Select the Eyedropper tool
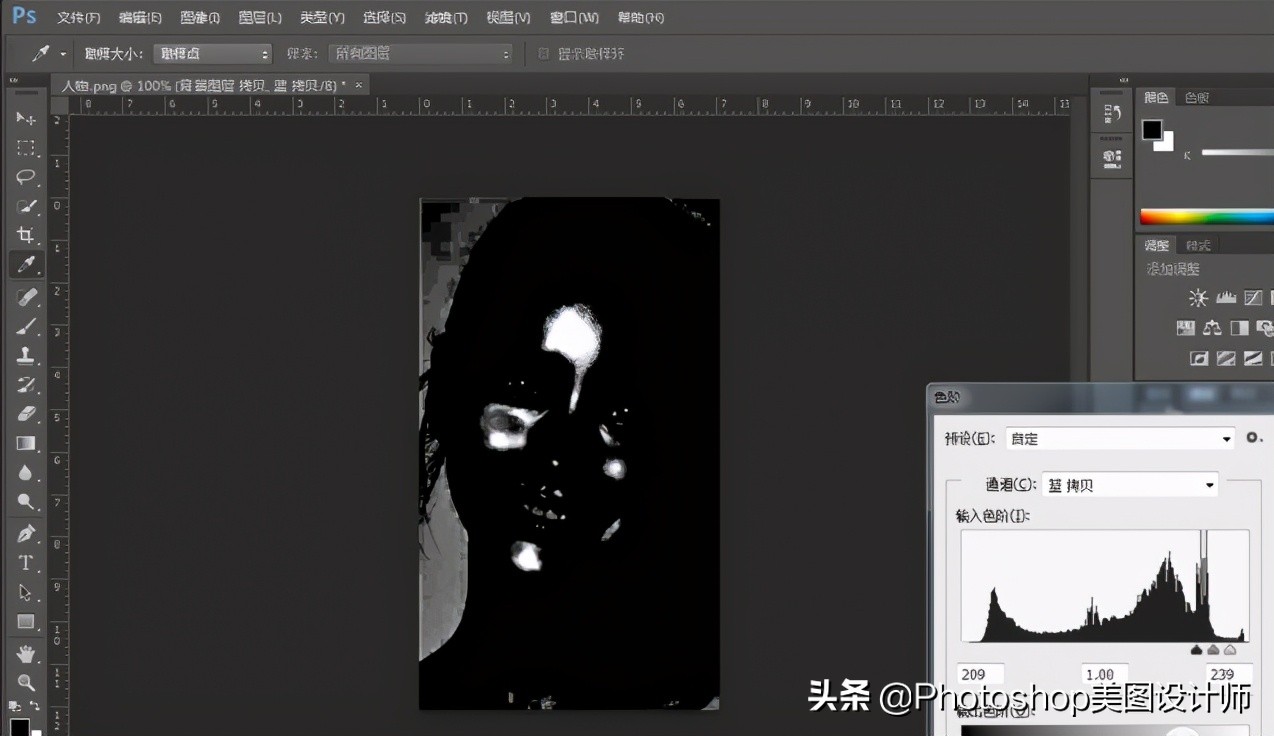The height and width of the screenshot is (736, 1274). pos(26,264)
